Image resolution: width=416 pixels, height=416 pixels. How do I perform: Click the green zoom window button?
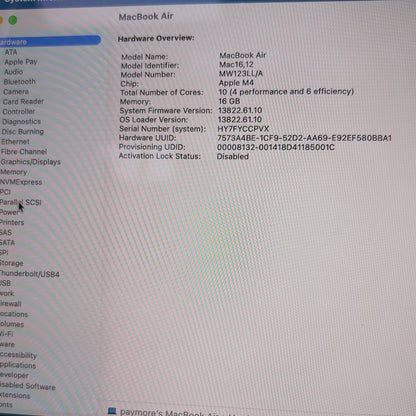pyautogui.click(x=13, y=20)
